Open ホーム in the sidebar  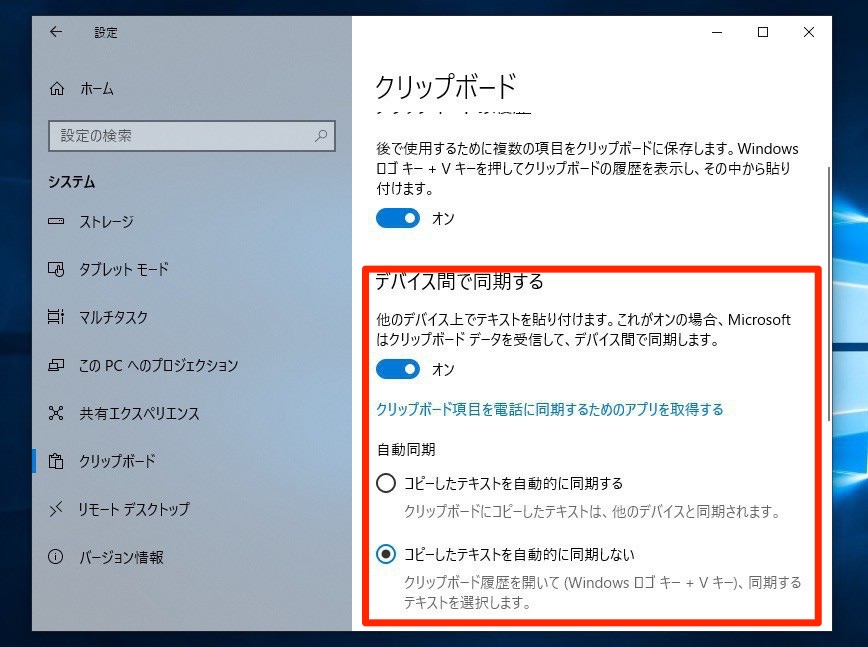[97, 89]
